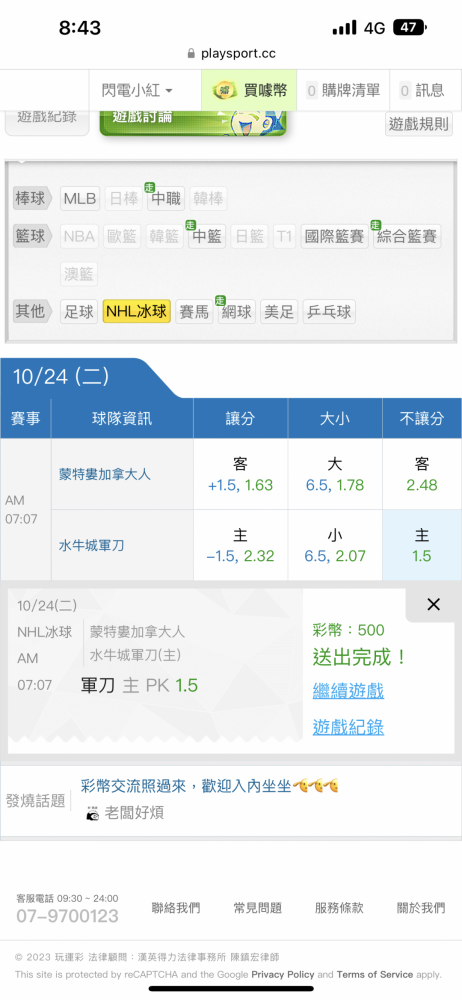
Task: Open the 閃電小紅 user dropdown
Action: [x=137, y=91]
